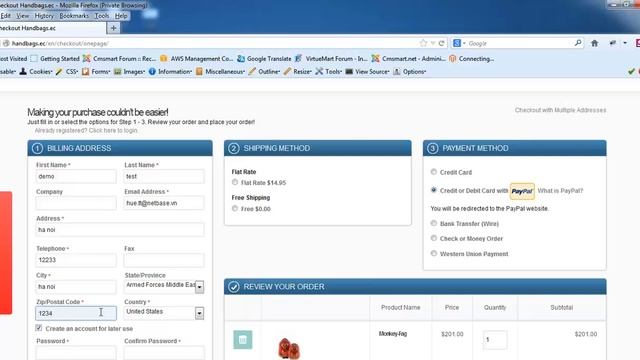Open Forms menu in developer toolbar
Image resolution: width=640 pixels, height=360 pixels.
96,71
